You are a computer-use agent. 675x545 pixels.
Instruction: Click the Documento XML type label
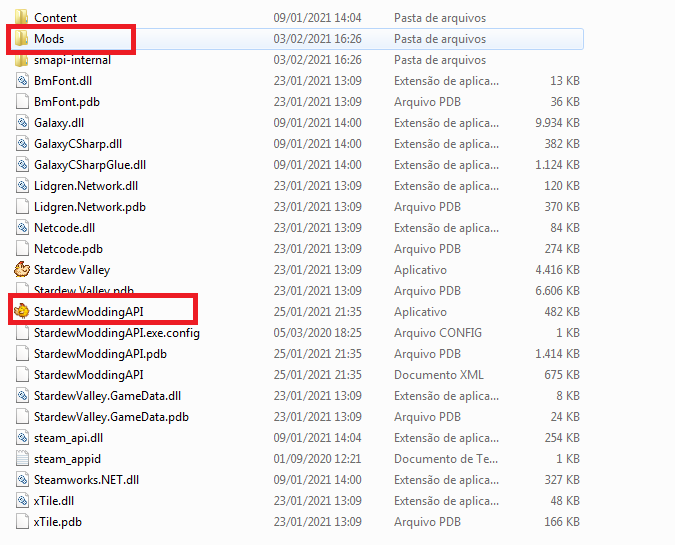(439, 375)
